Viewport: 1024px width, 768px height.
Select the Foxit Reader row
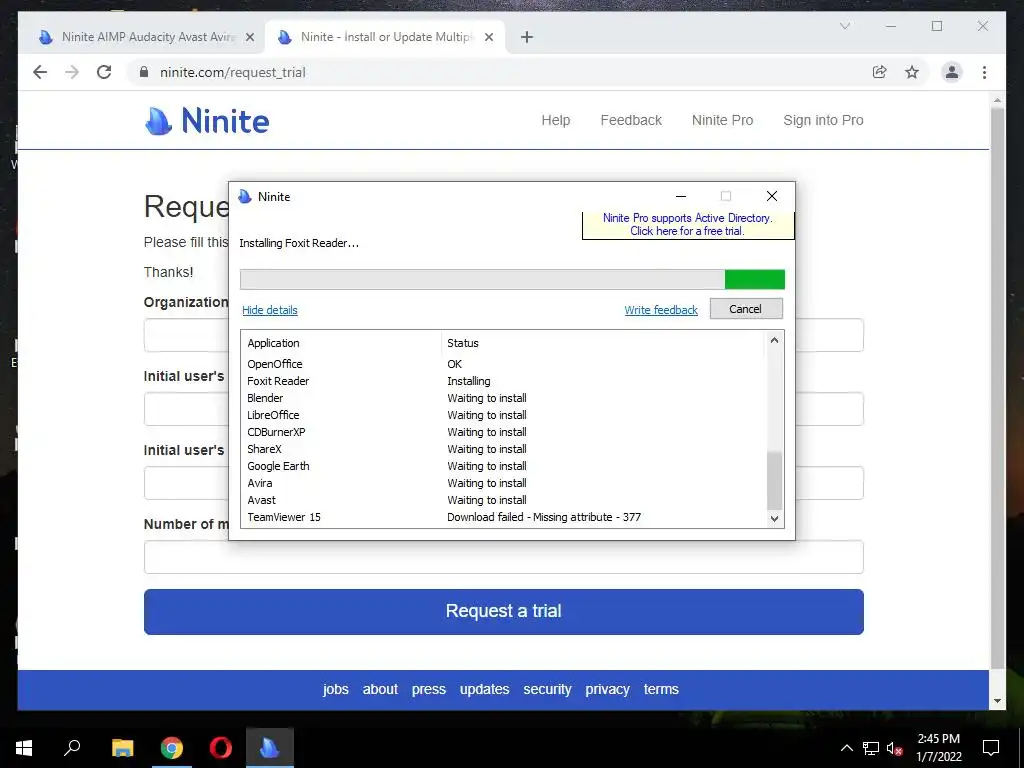point(504,381)
